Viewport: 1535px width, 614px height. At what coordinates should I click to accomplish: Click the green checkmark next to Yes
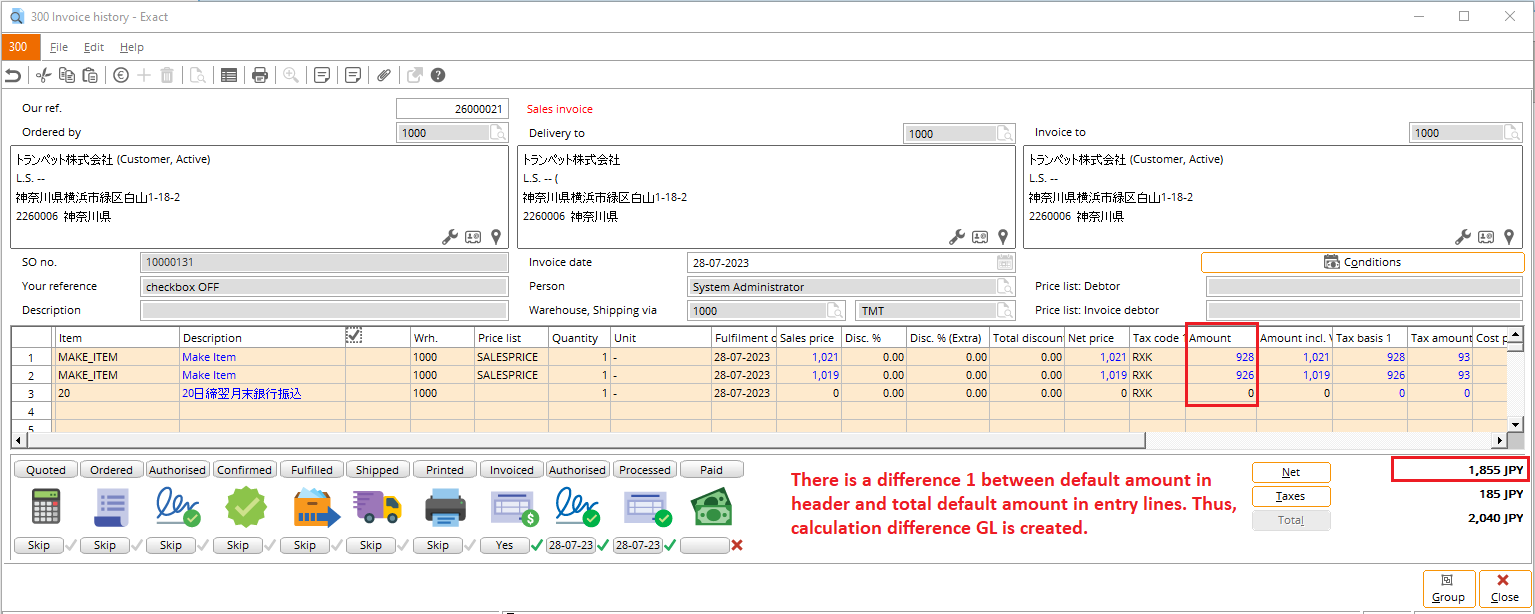pos(537,546)
